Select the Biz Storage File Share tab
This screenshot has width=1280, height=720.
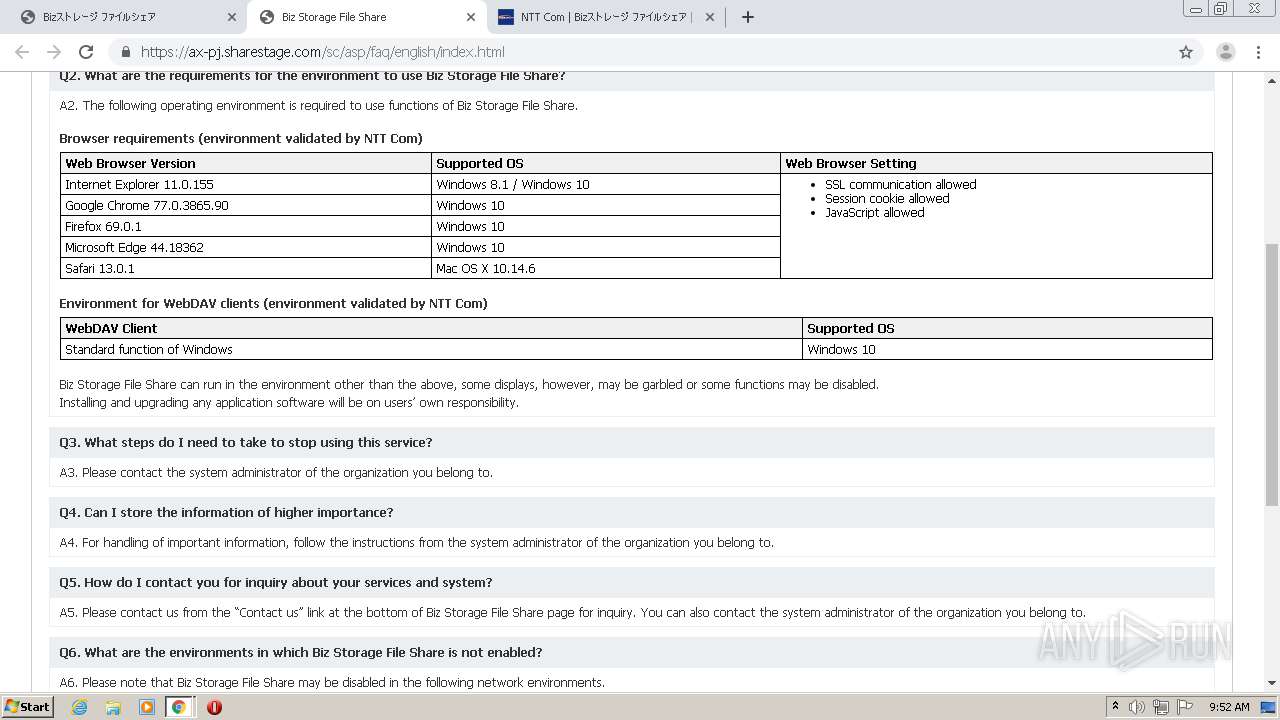pos(365,17)
